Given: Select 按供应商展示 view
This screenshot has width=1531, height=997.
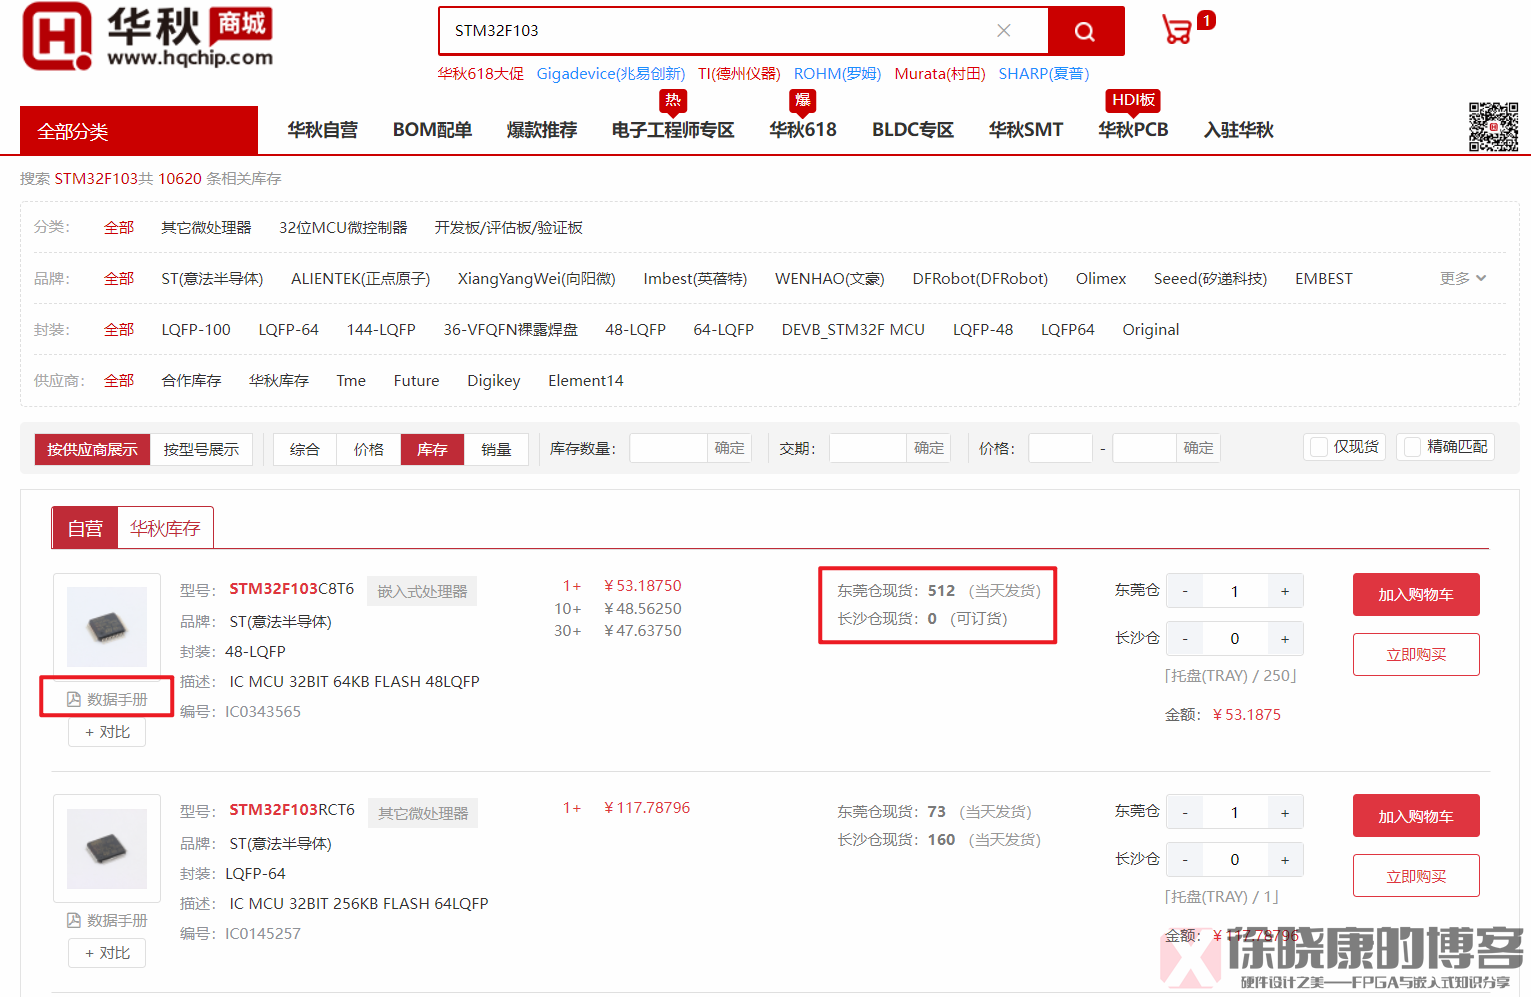Looking at the screenshot, I should 92,449.
